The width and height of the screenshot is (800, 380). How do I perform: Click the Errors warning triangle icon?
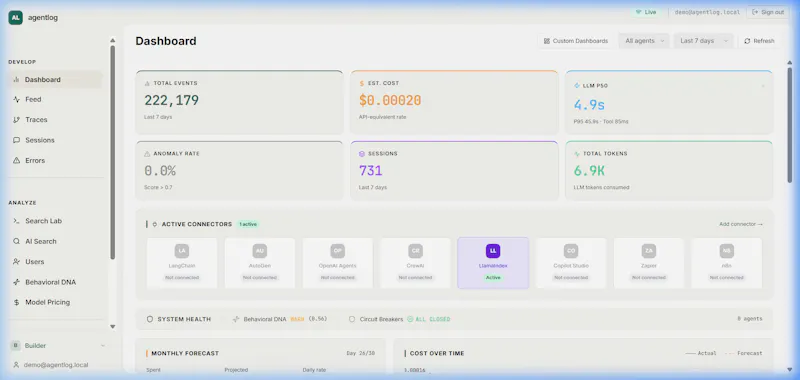pyautogui.click(x=16, y=161)
